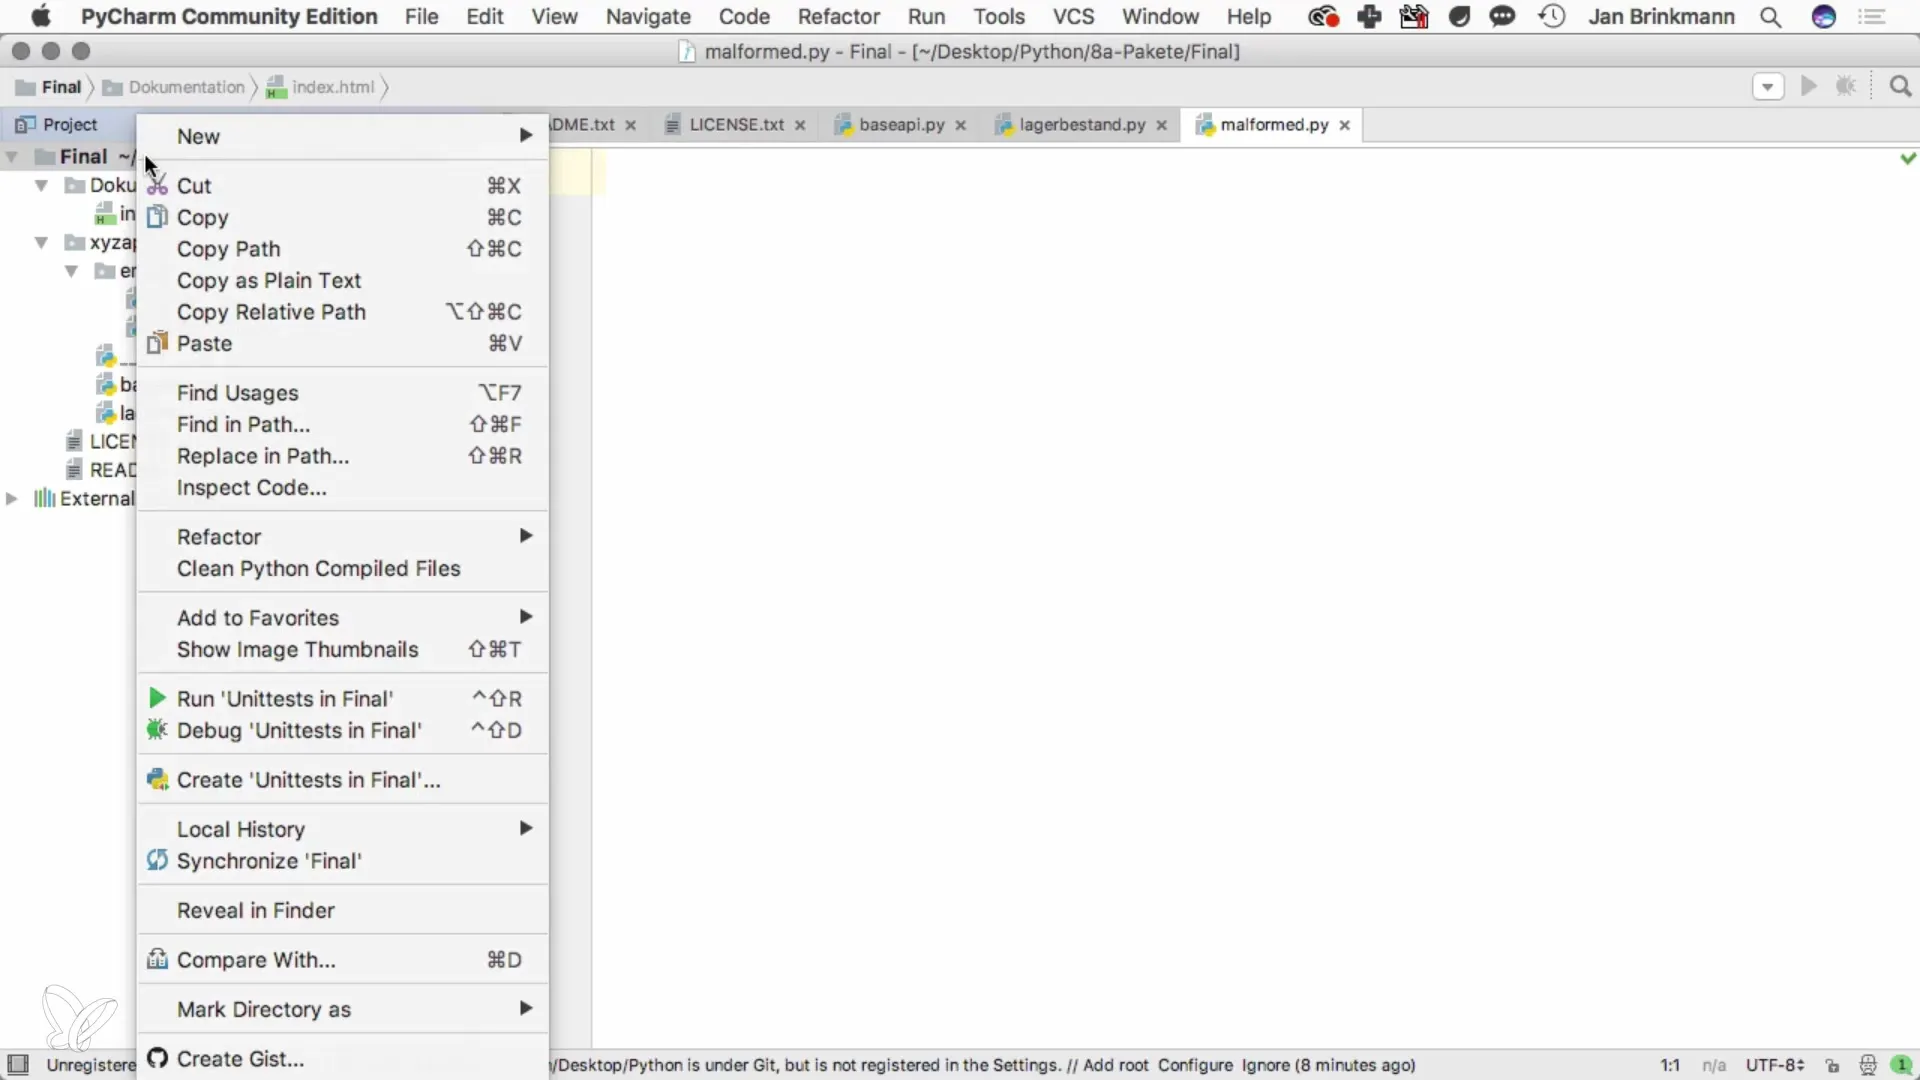Click the toolbar Run button
1920x1080 pixels.
point(1809,87)
